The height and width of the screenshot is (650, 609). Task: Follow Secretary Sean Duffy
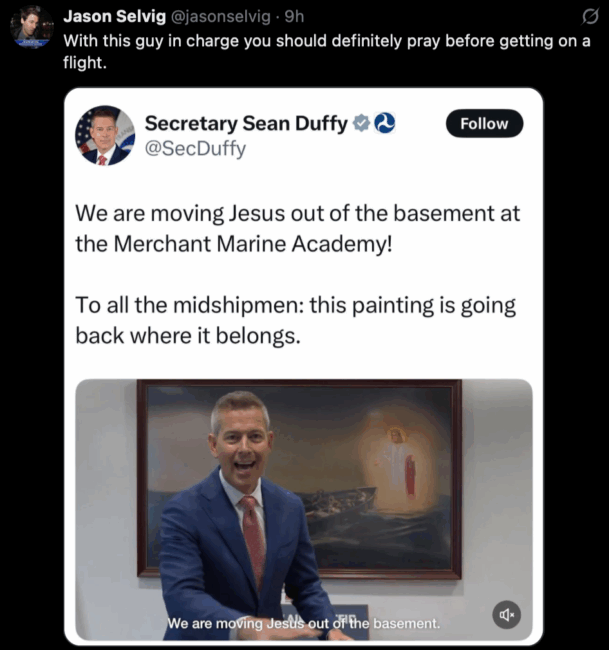click(x=484, y=124)
